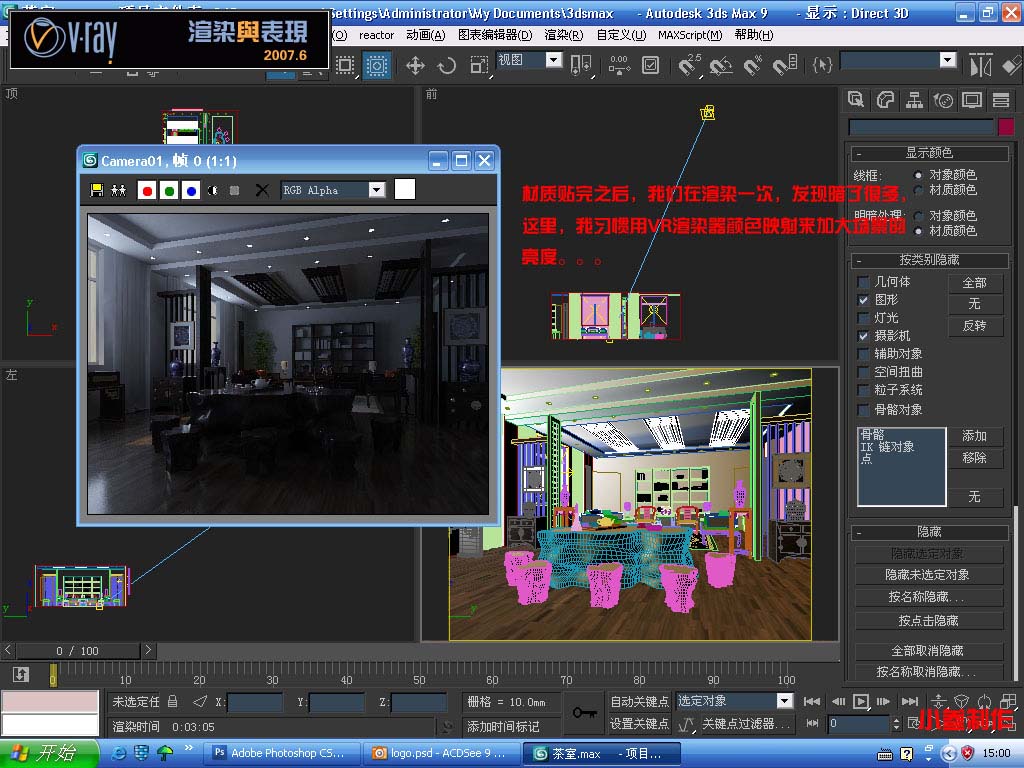Open the 渲染(R) menu
Viewport: 1024px width, 768px height.
(x=564, y=35)
